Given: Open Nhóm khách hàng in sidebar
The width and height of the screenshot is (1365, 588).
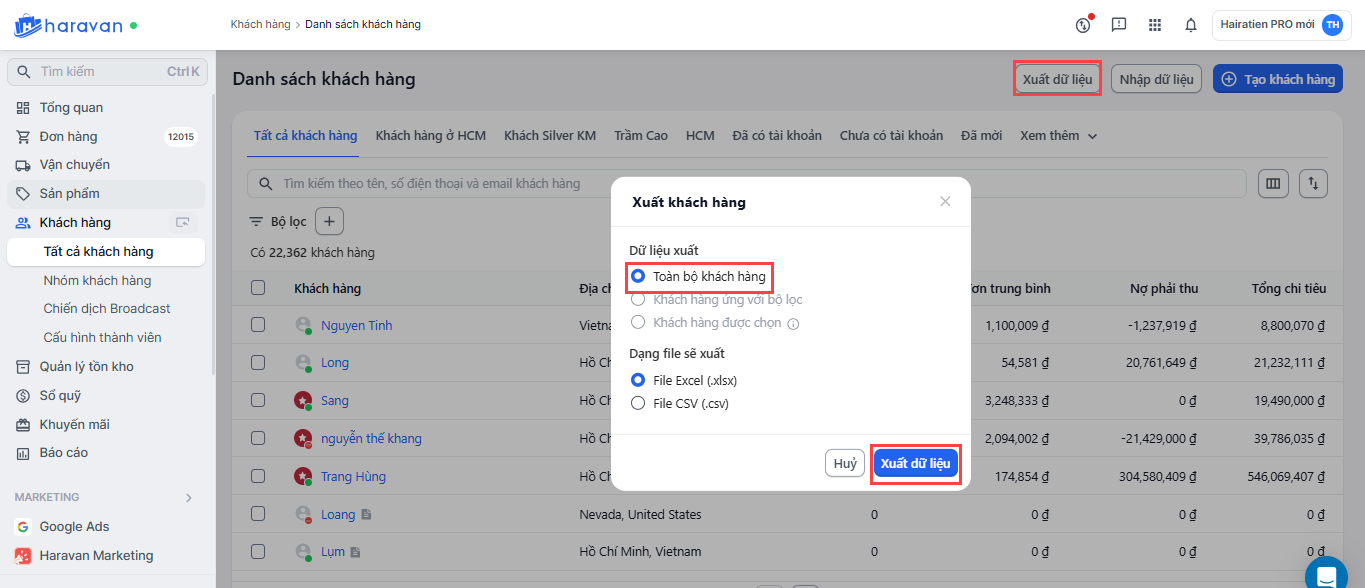Looking at the screenshot, I should point(98,281).
